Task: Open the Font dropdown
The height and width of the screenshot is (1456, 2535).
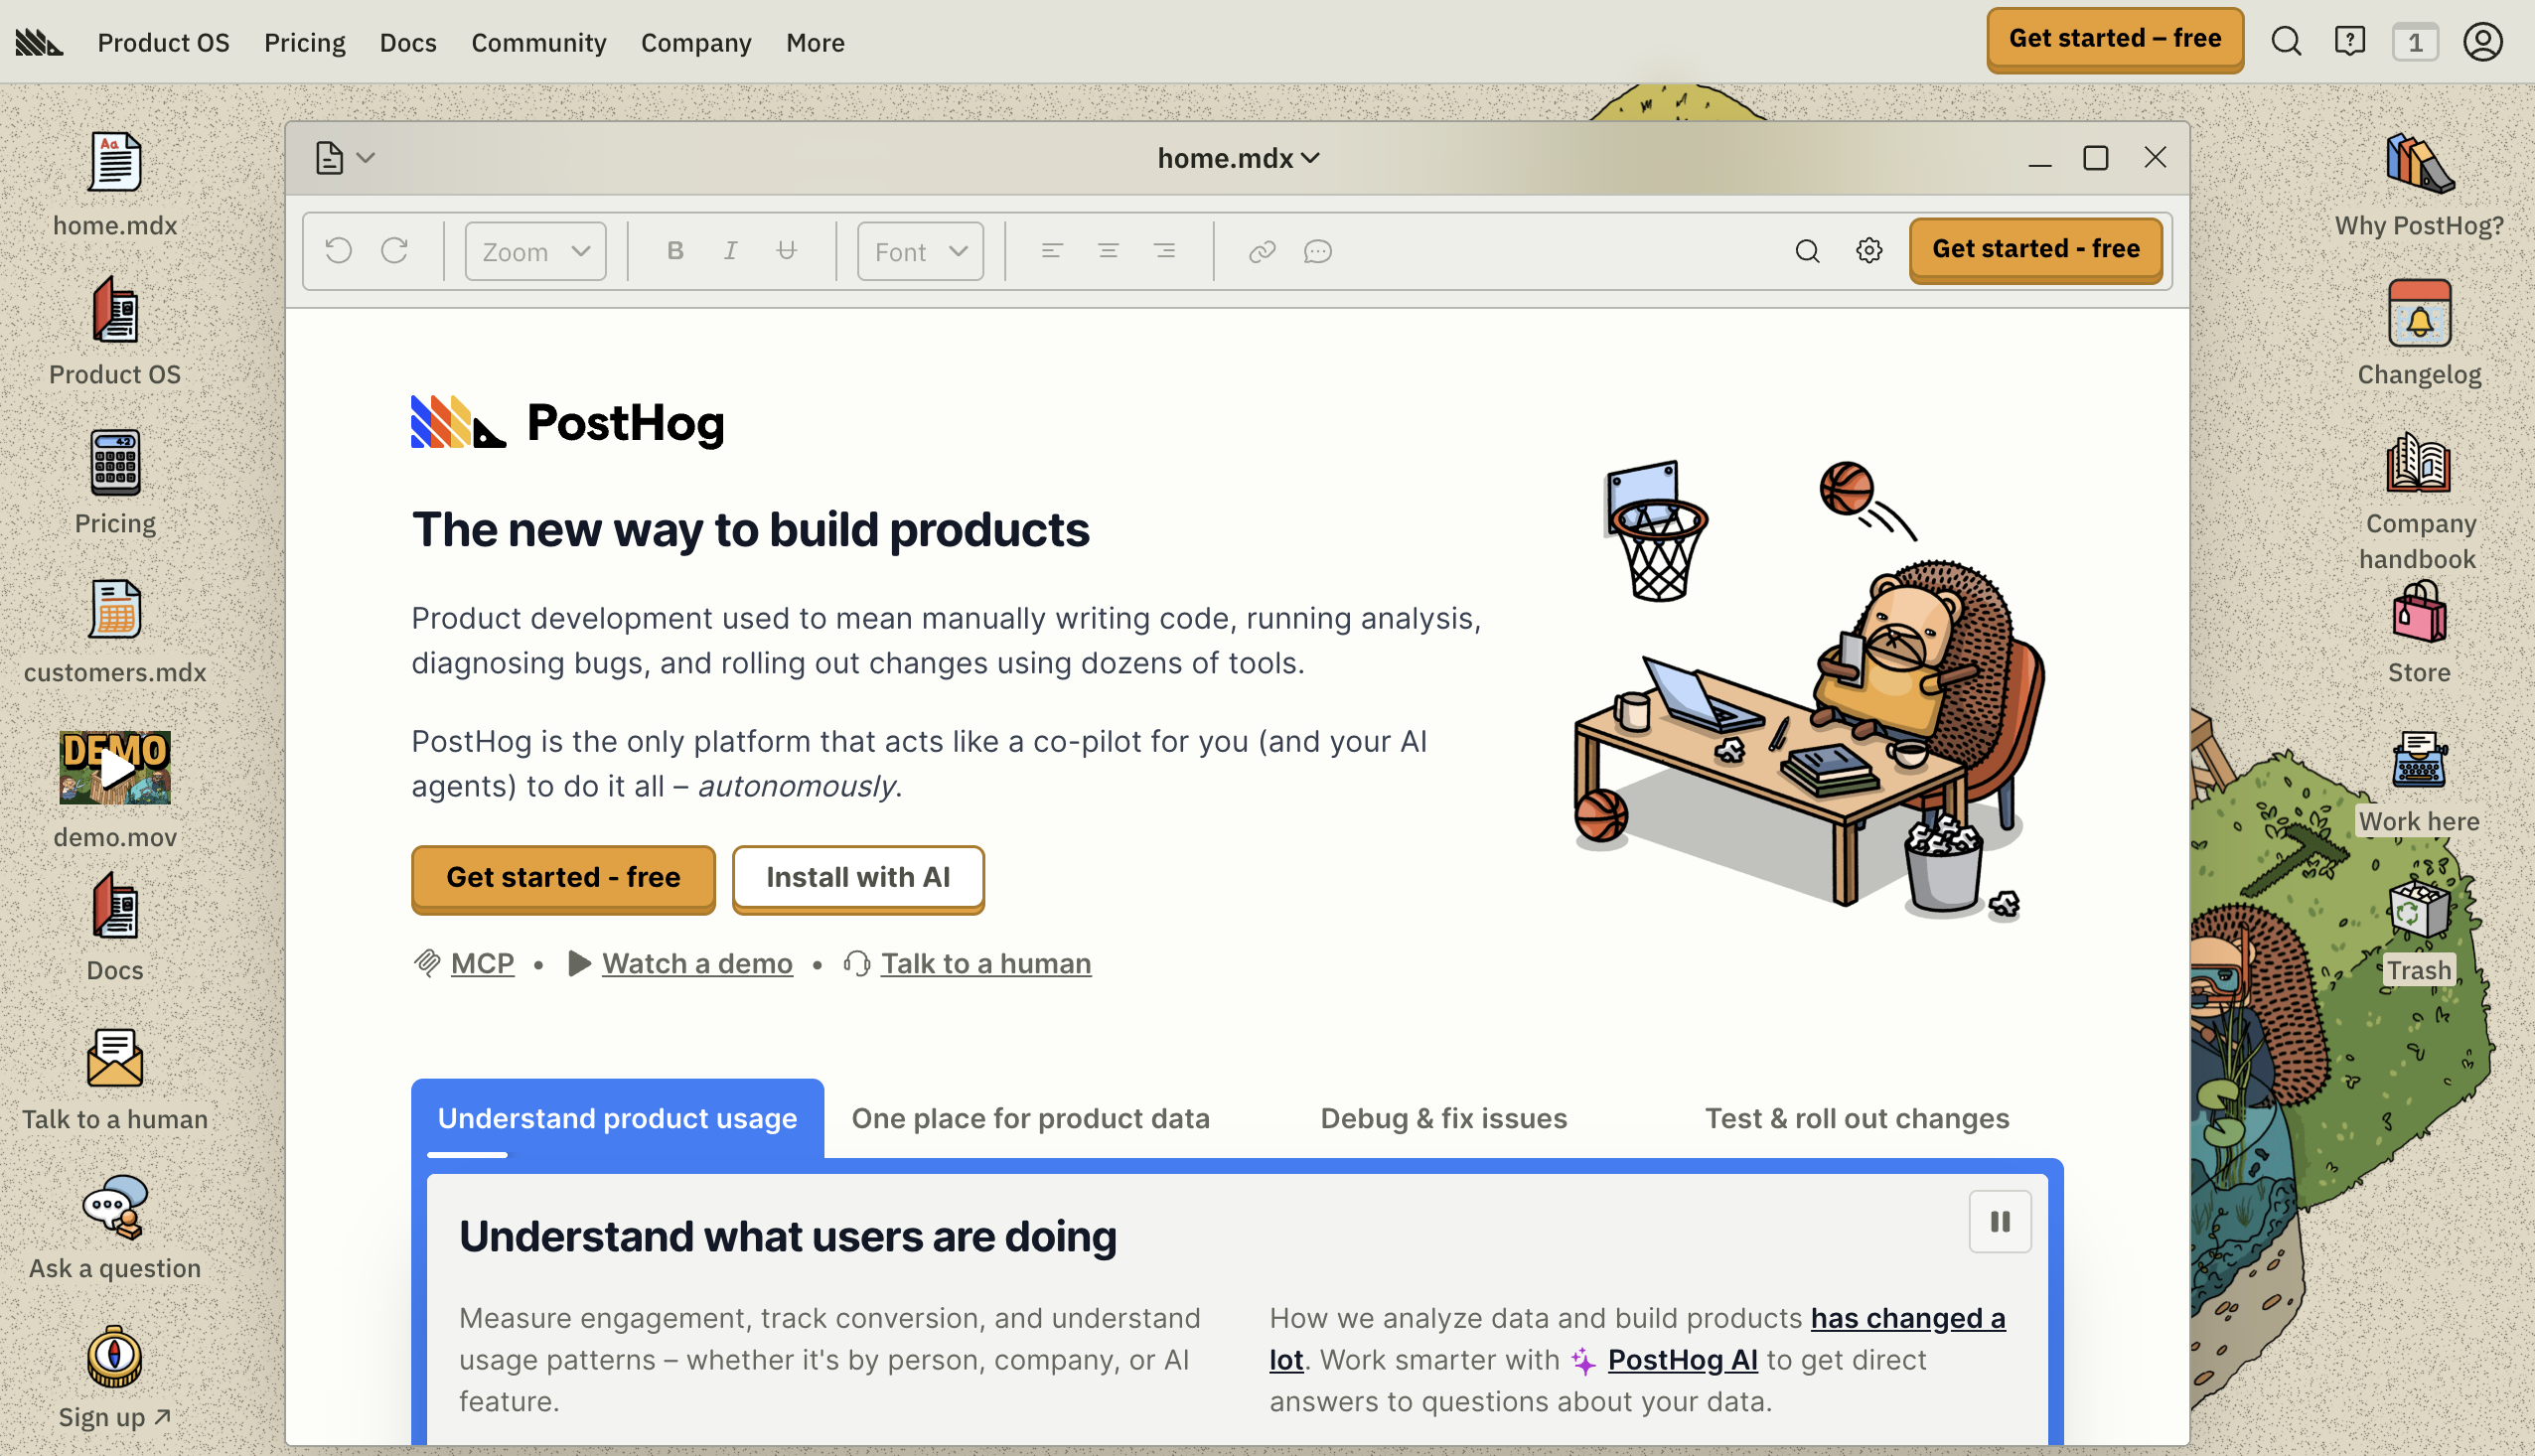Action: point(920,251)
